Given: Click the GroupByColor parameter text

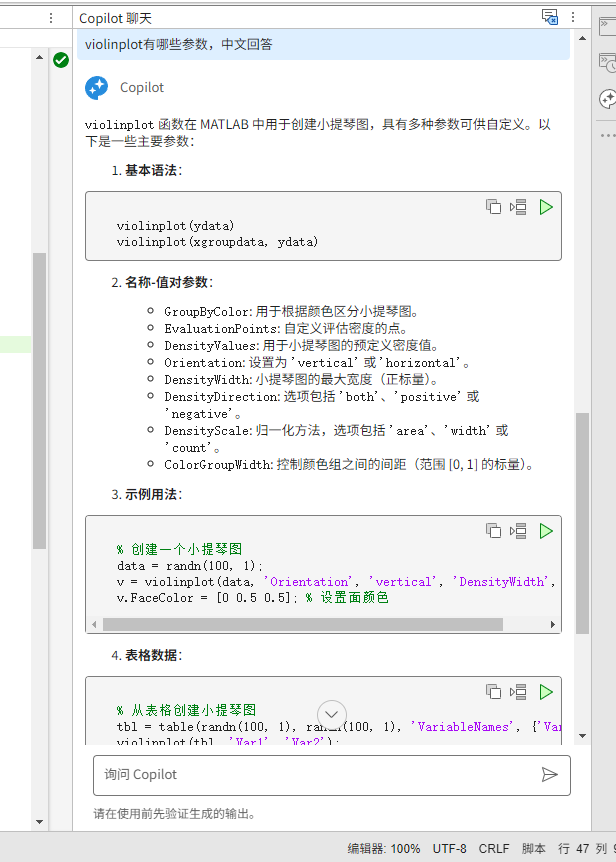Looking at the screenshot, I should pyautogui.click(x=207, y=312).
